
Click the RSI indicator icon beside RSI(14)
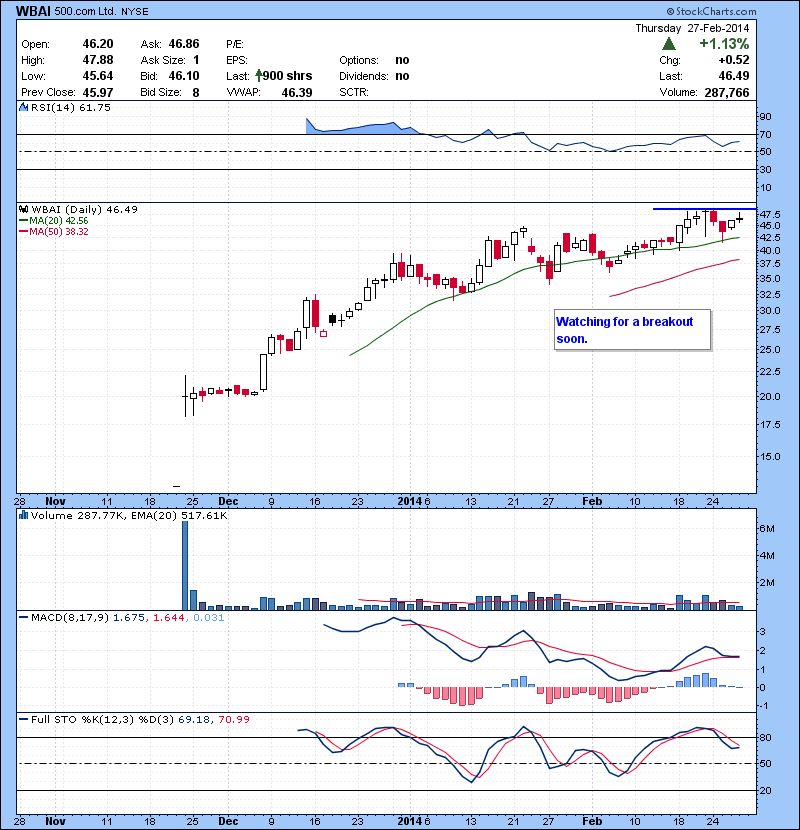tap(24, 107)
